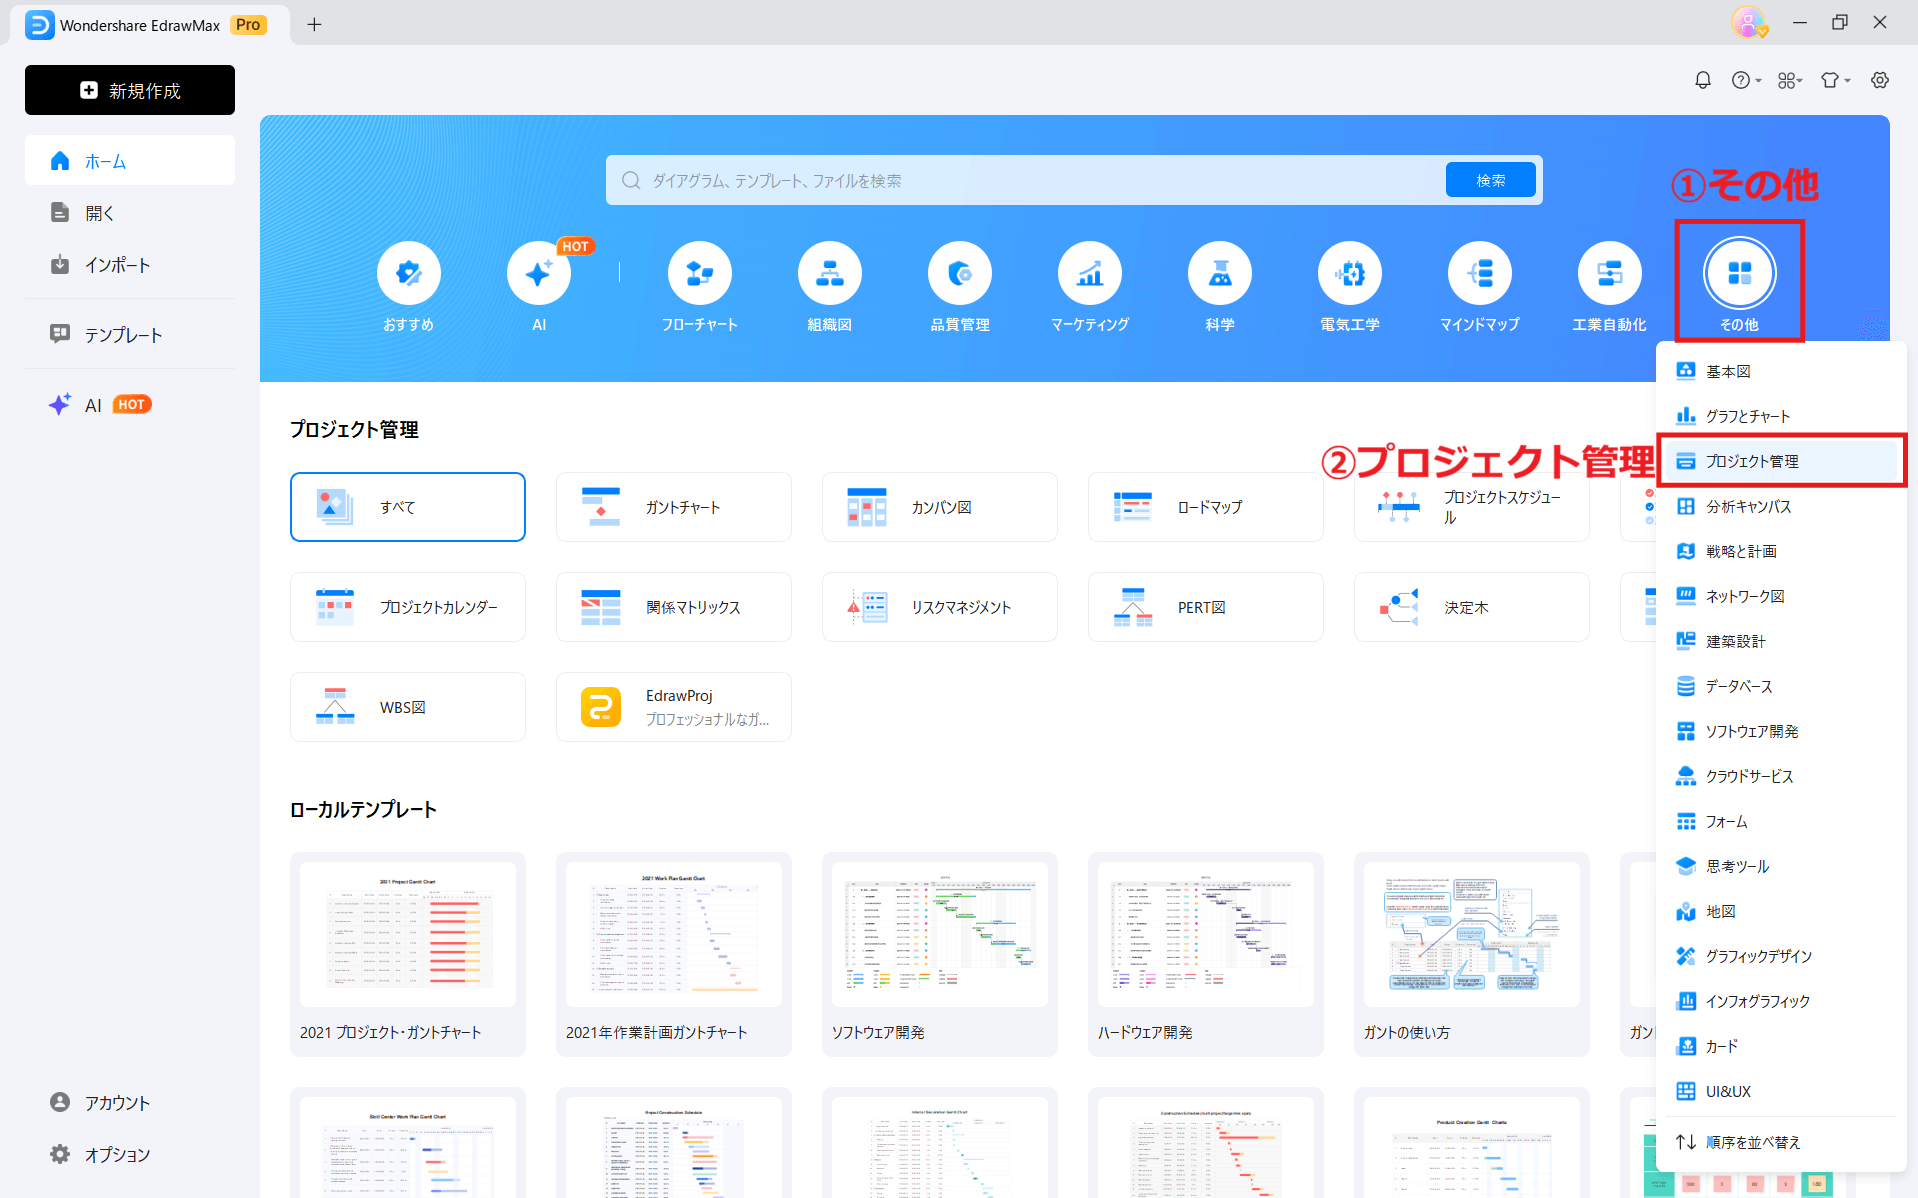The height and width of the screenshot is (1198, 1918).
Task: Select the 品質管理 category icon
Action: pos(959,272)
